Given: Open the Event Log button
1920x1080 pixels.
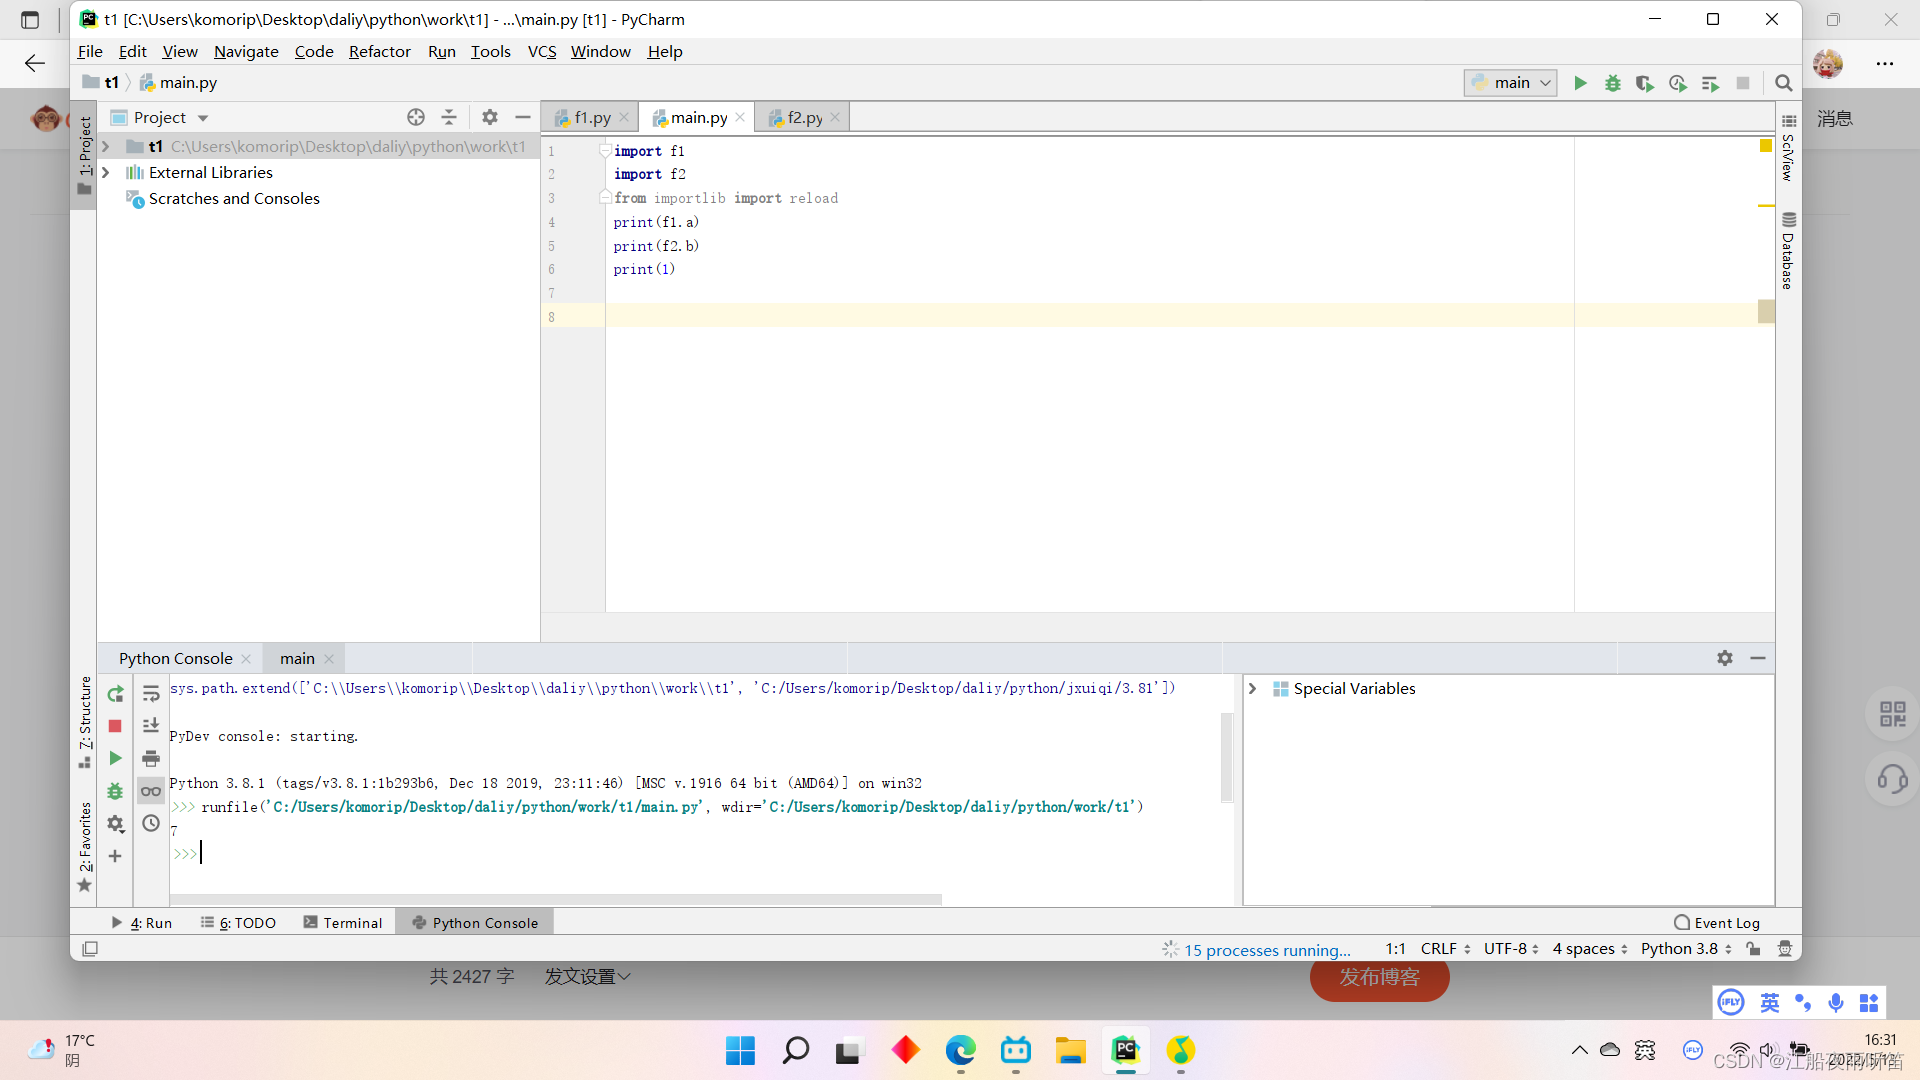Looking at the screenshot, I should [1717, 923].
